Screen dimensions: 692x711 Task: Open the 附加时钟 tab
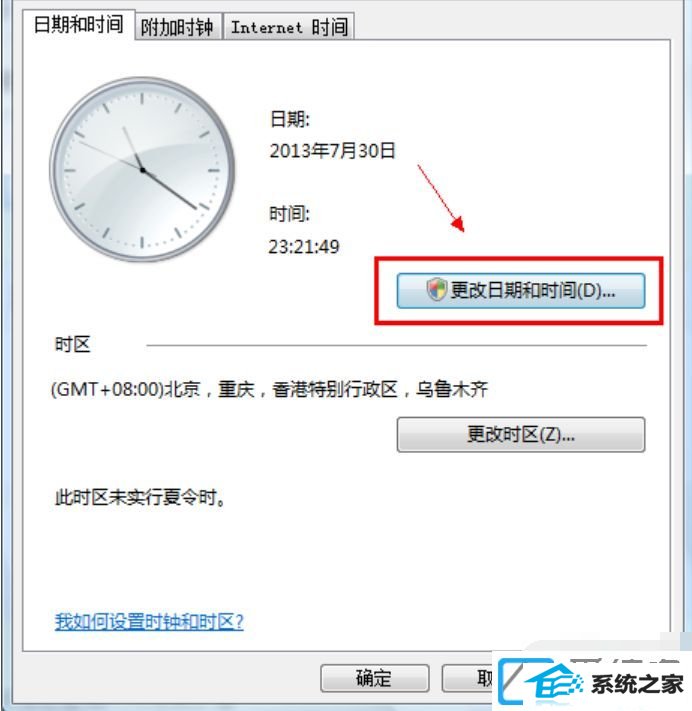click(x=177, y=27)
